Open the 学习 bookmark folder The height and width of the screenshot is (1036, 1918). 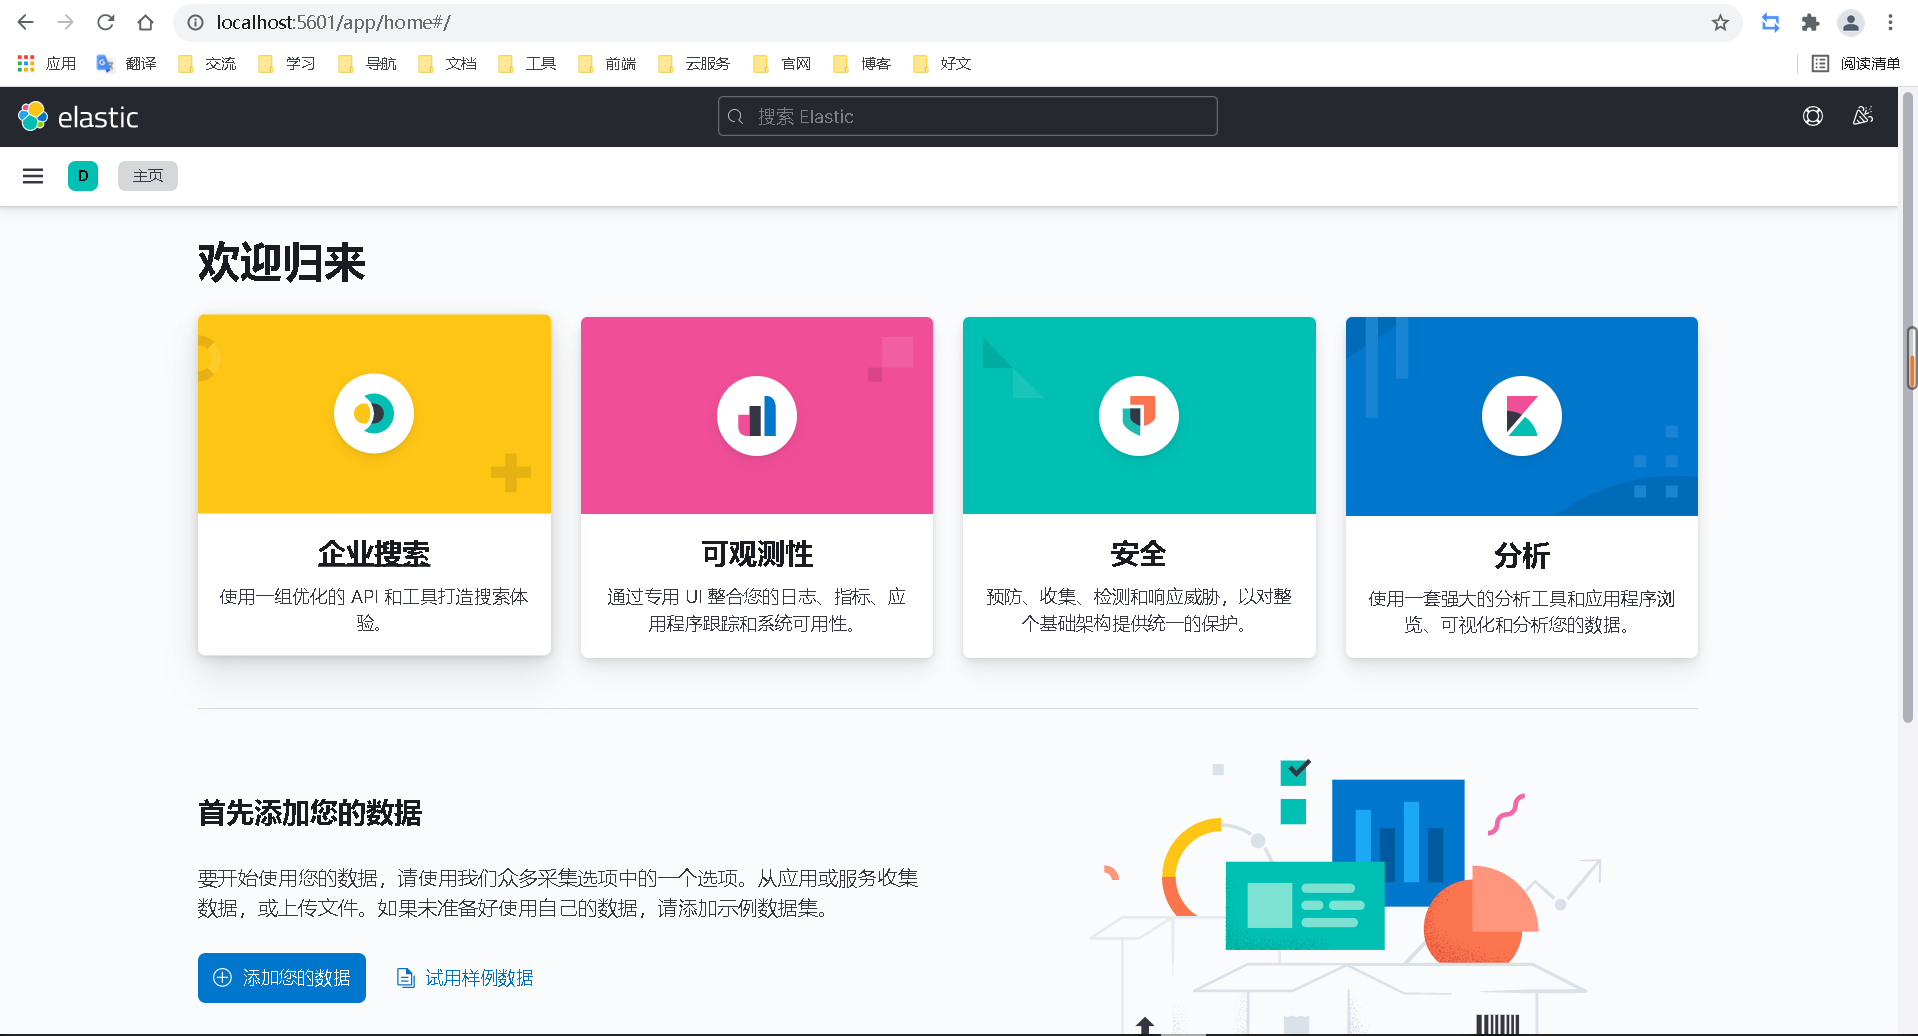[x=287, y=63]
